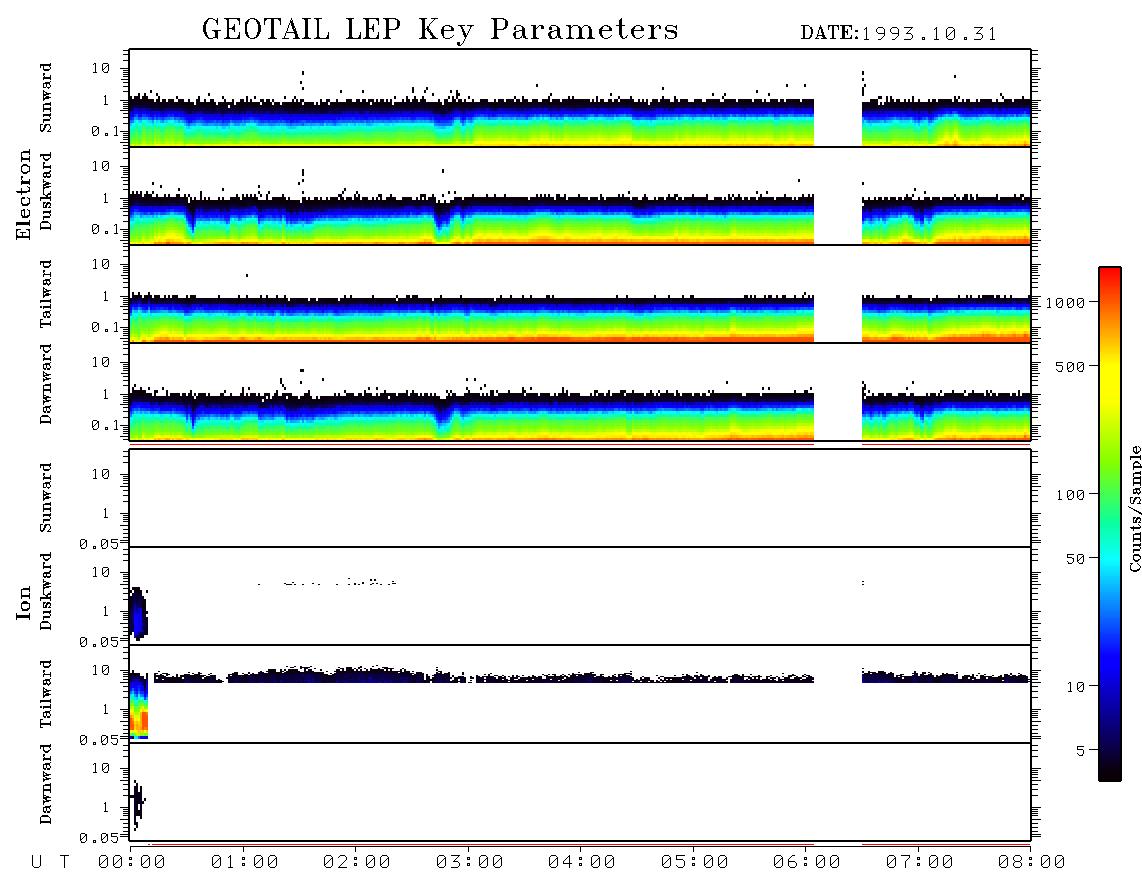Select the '02:00' time tick label

[357, 862]
